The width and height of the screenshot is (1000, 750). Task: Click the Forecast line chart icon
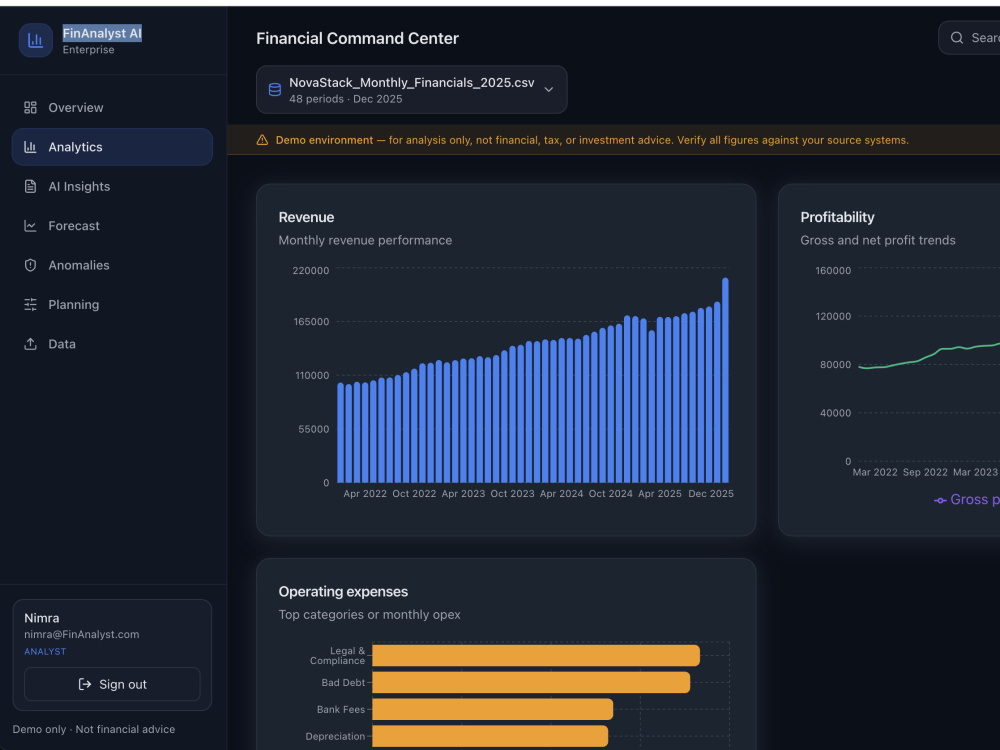tap(30, 226)
